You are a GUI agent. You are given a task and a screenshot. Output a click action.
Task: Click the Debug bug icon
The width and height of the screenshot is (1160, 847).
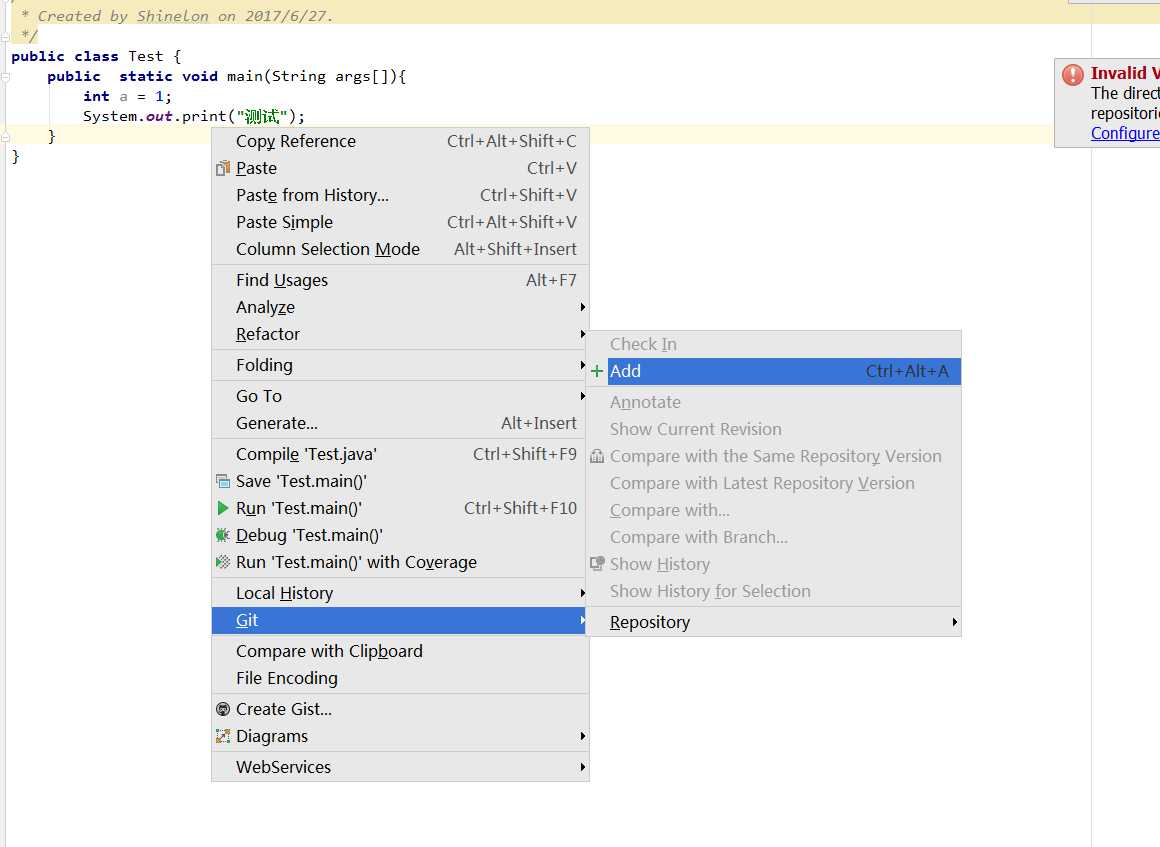point(223,535)
